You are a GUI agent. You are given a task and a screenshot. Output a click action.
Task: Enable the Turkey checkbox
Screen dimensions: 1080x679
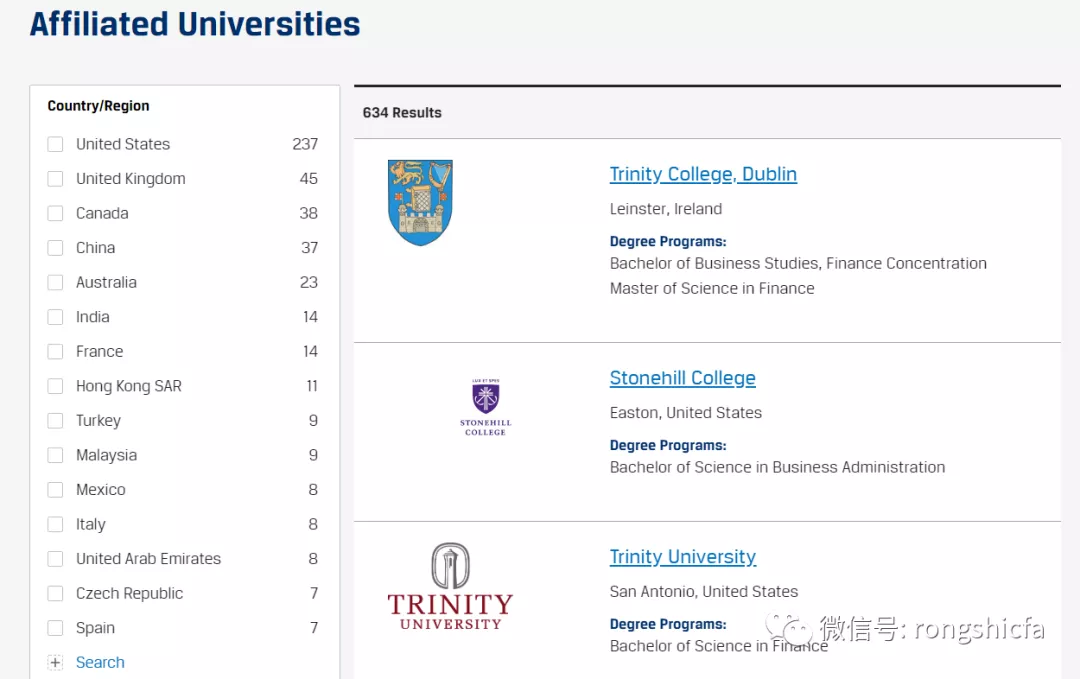(x=55, y=421)
